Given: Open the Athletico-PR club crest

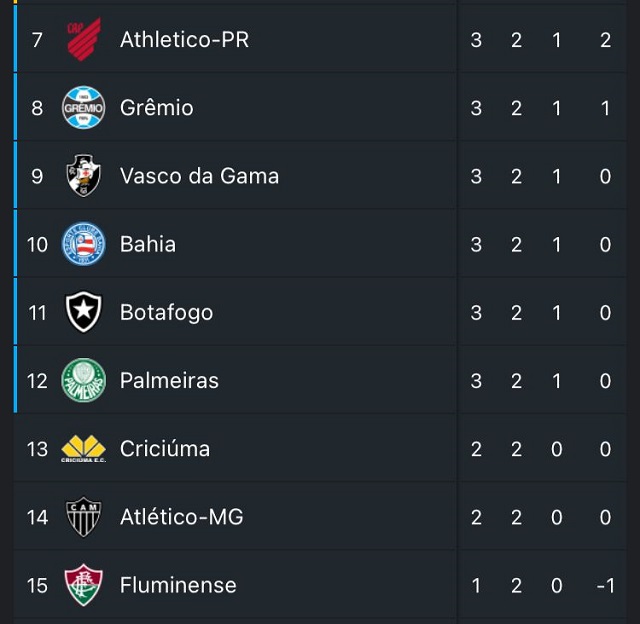Looking at the screenshot, I should point(84,40).
